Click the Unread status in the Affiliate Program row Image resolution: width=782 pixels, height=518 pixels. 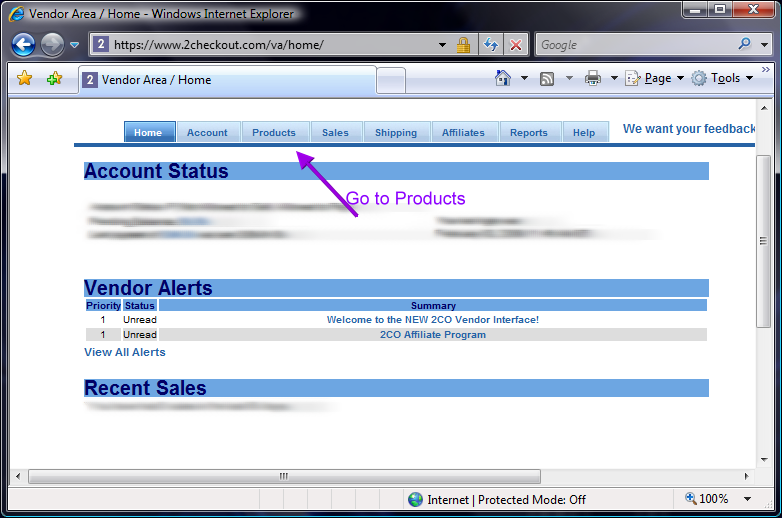click(140, 335)
